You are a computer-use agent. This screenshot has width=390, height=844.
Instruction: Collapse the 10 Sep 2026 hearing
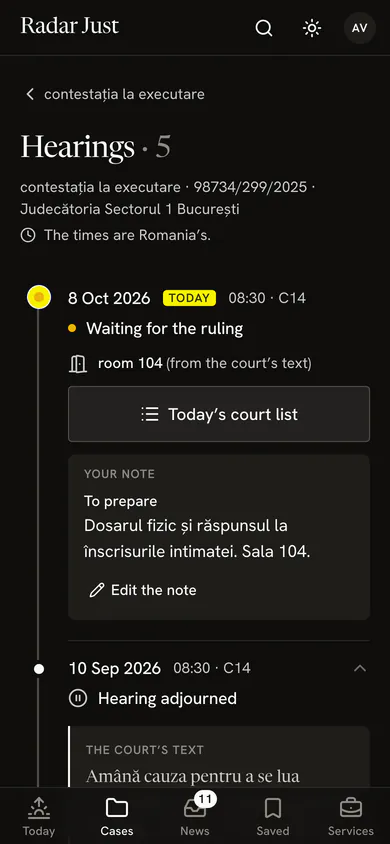coord(360,669)
